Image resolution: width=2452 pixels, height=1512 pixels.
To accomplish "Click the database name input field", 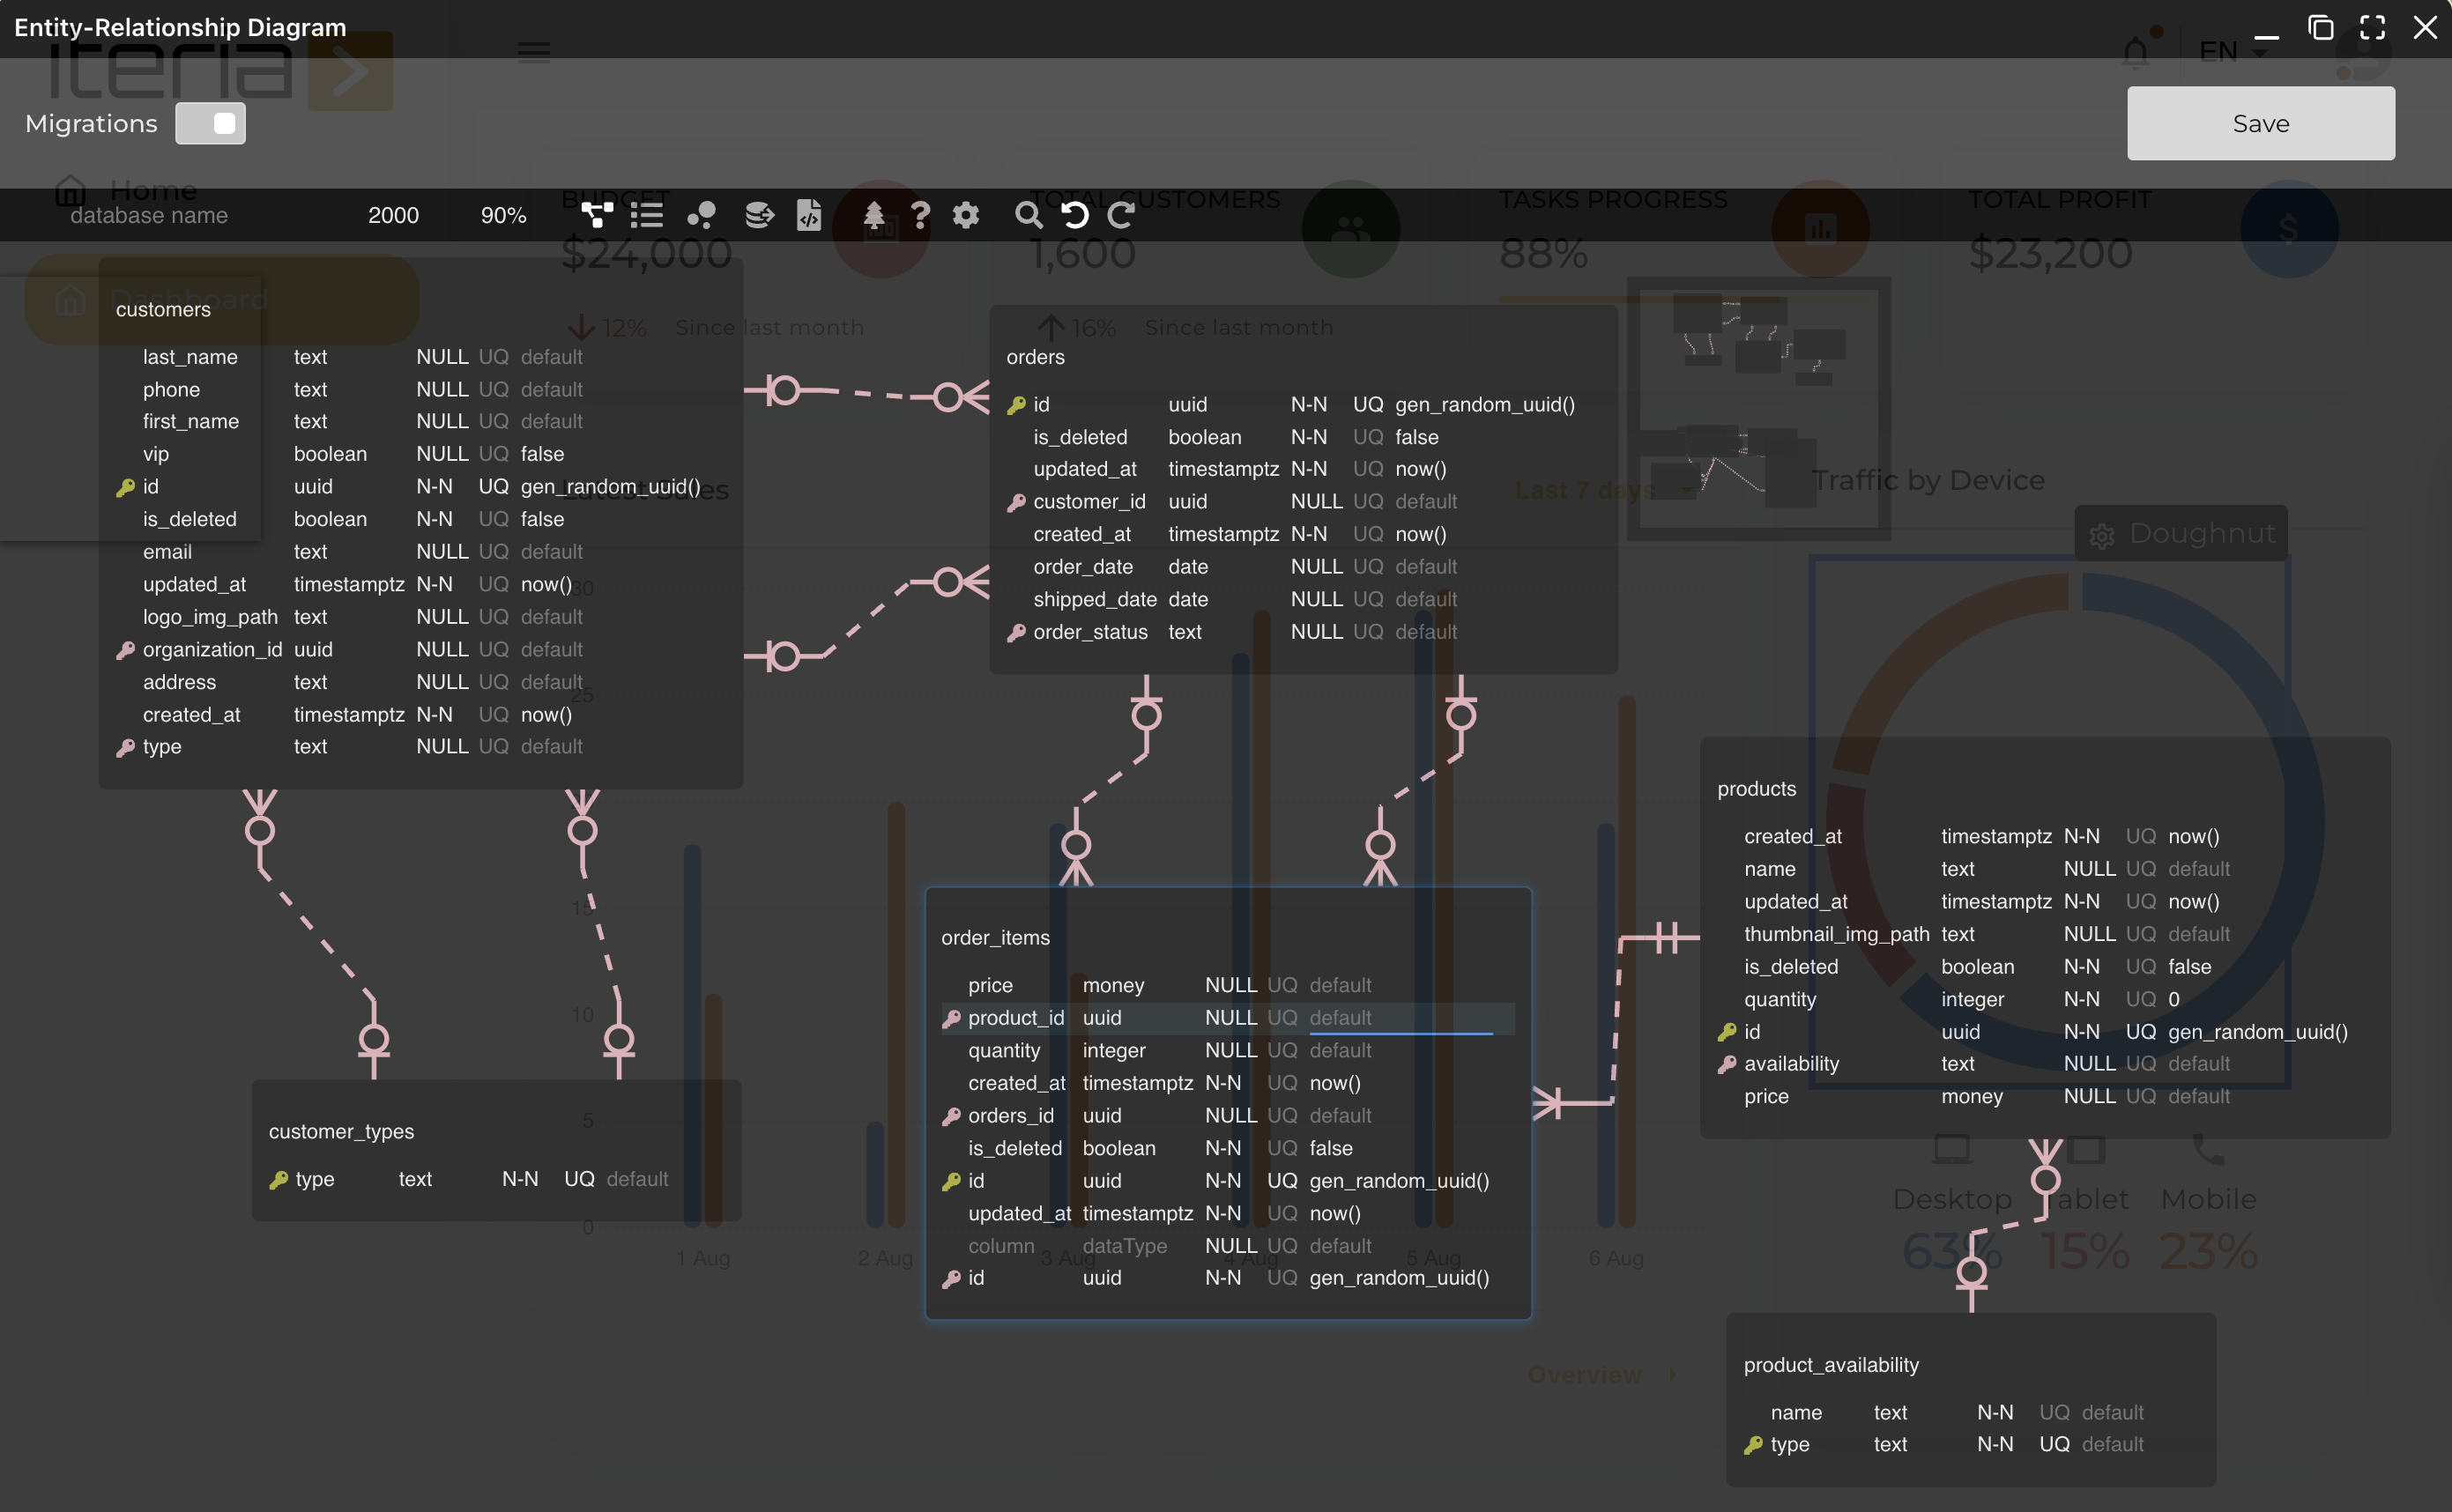I will click(150, 215).
